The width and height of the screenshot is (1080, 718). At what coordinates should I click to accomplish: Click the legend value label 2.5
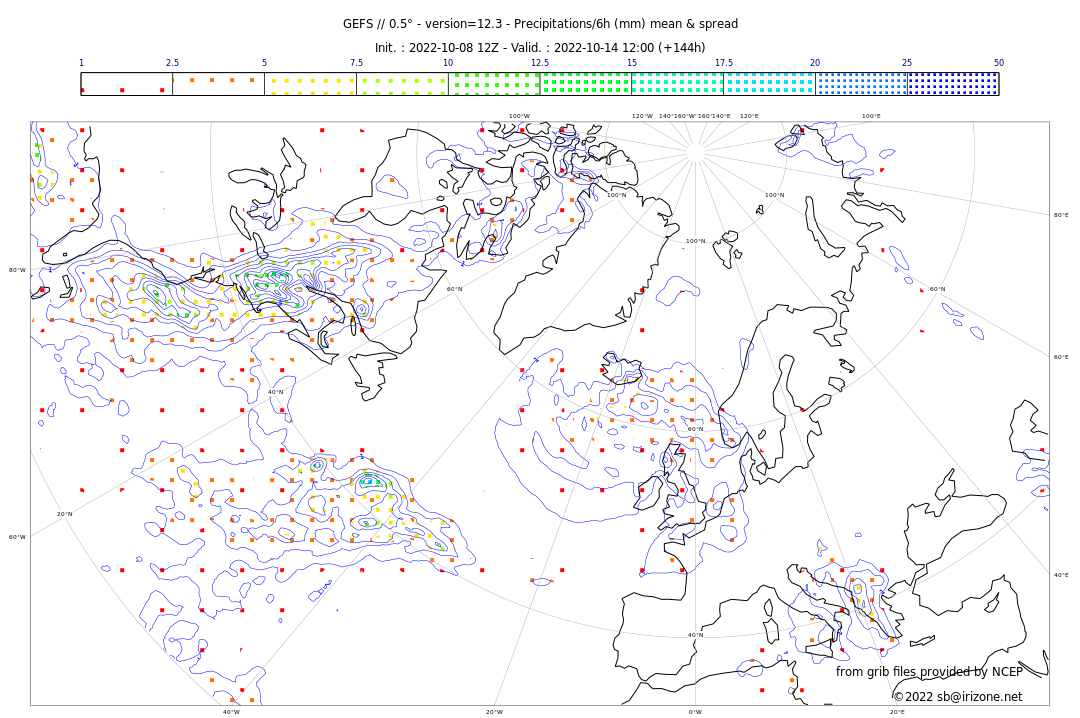(x=172, y=63)
